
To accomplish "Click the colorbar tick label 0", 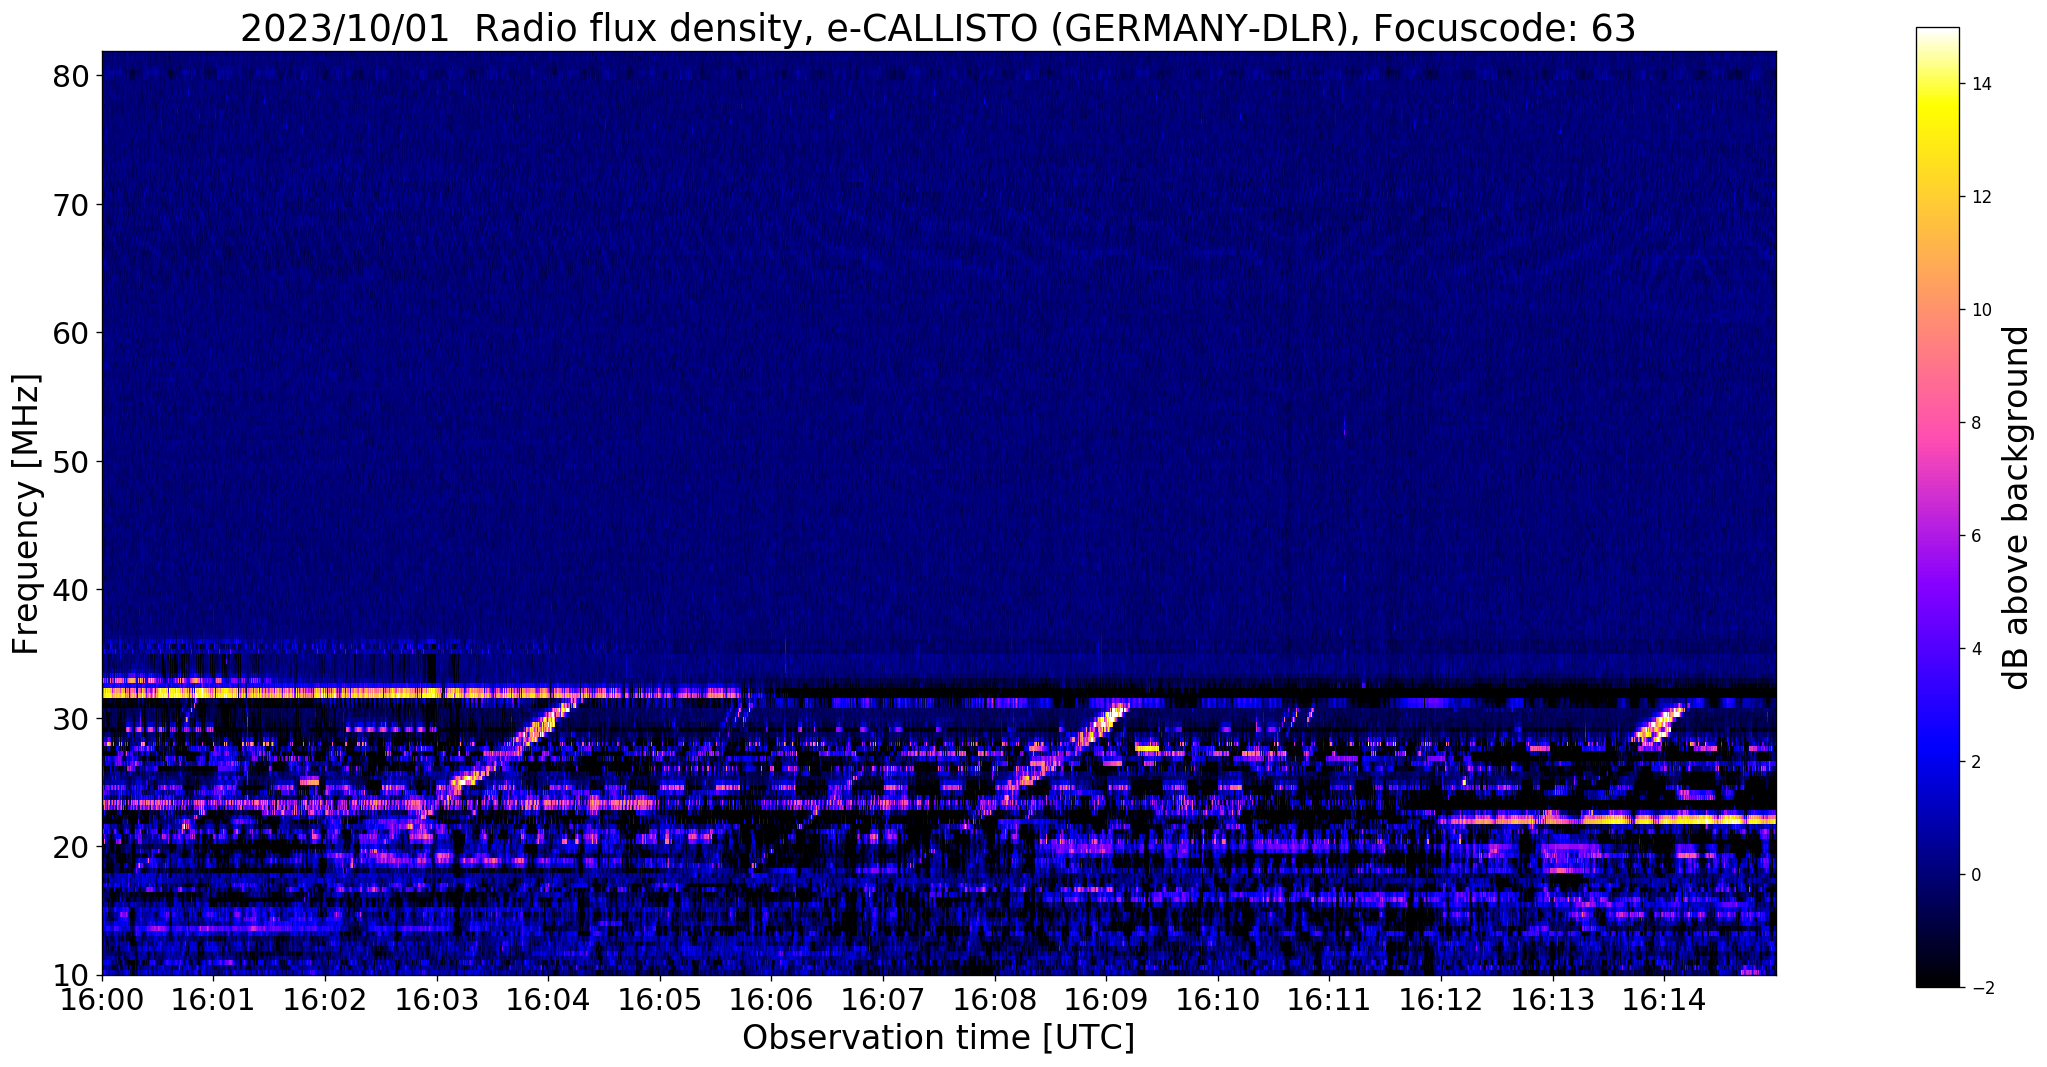I will (1976, 875).
